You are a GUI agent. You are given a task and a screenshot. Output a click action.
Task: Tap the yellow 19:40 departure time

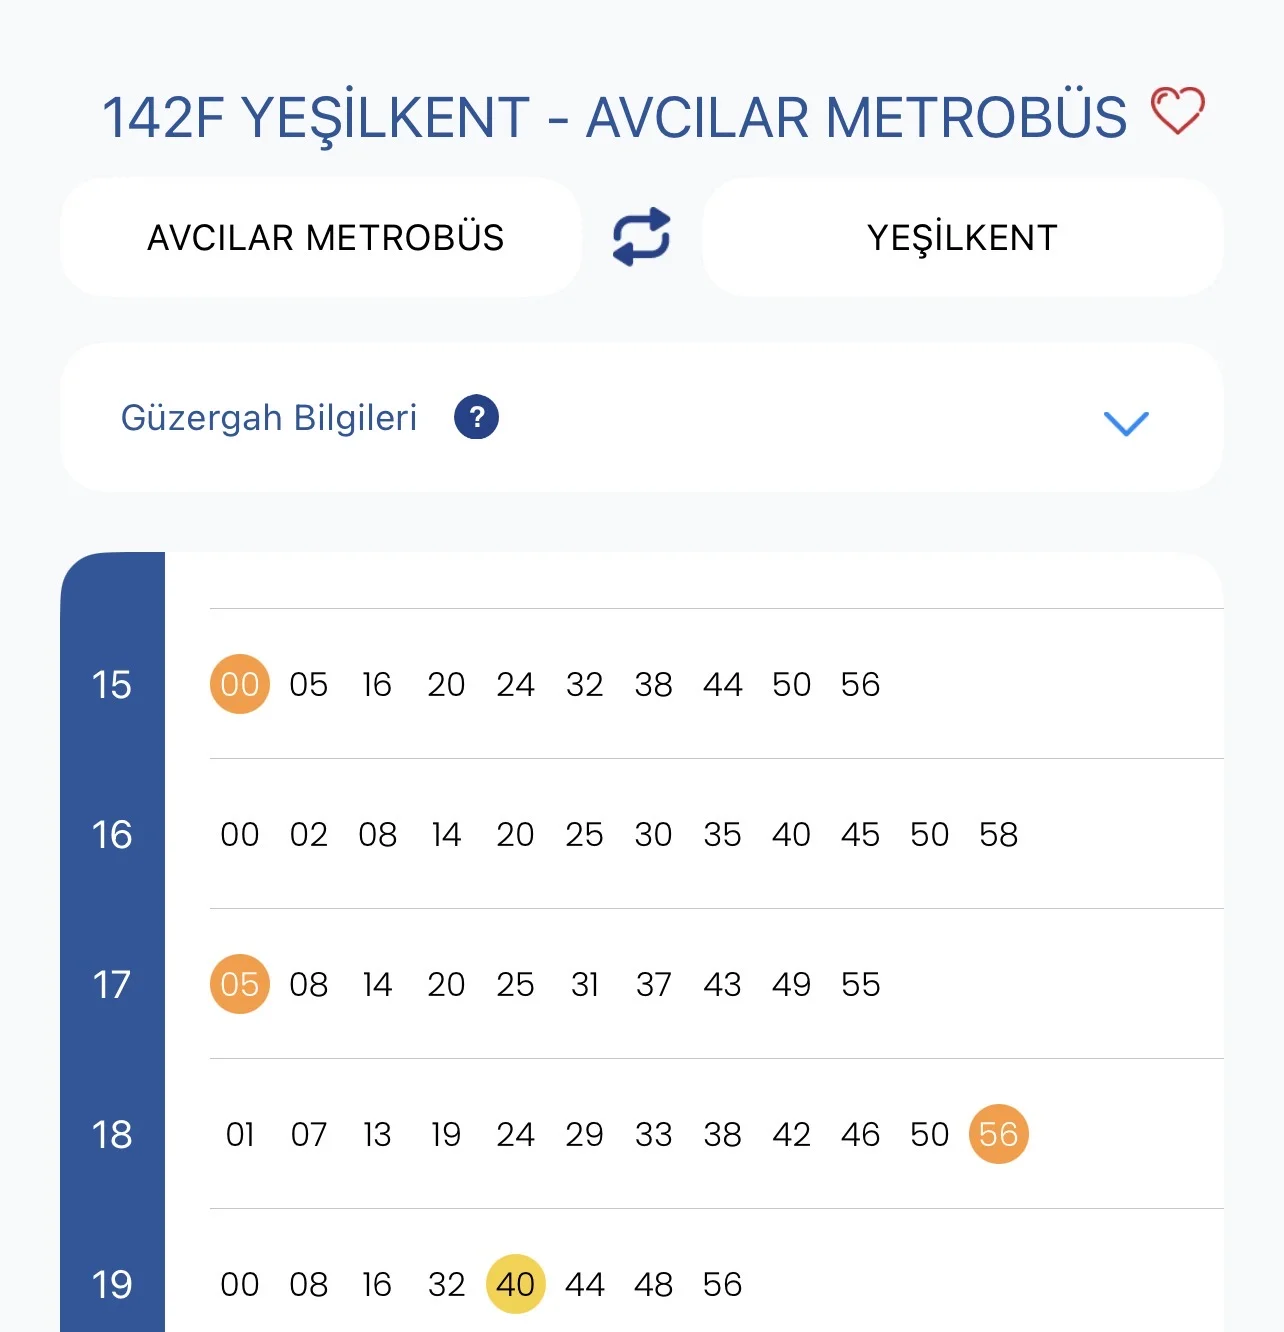(515, 1284)
